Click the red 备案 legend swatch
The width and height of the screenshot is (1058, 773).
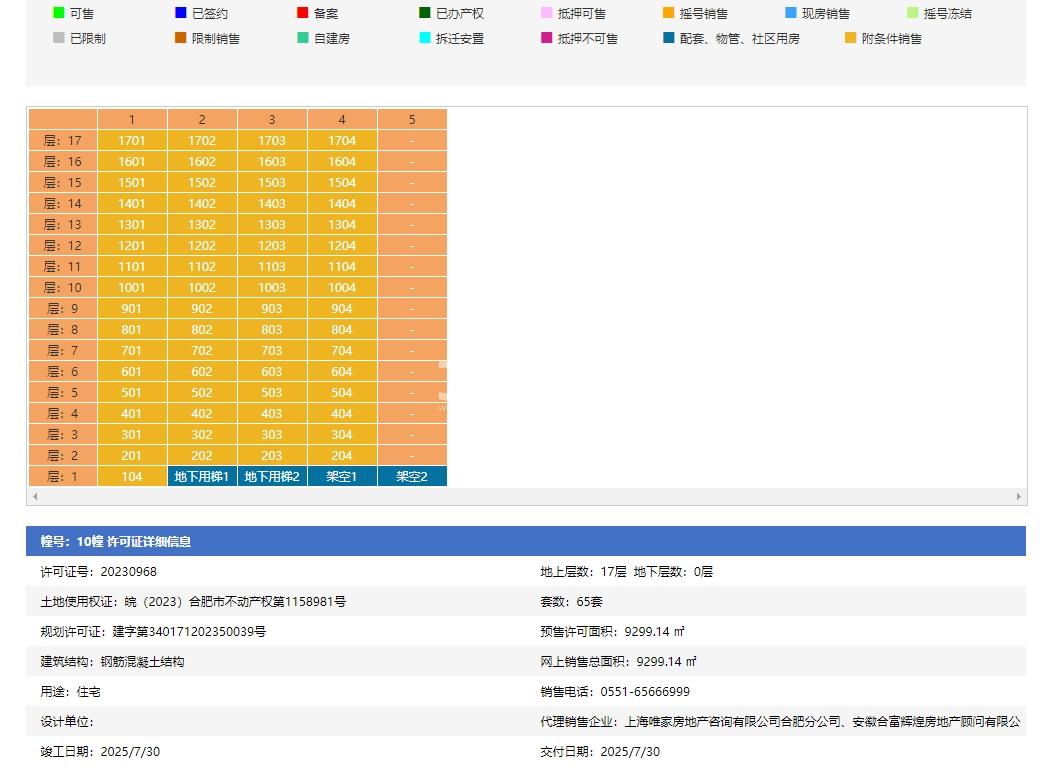(303, 13)
